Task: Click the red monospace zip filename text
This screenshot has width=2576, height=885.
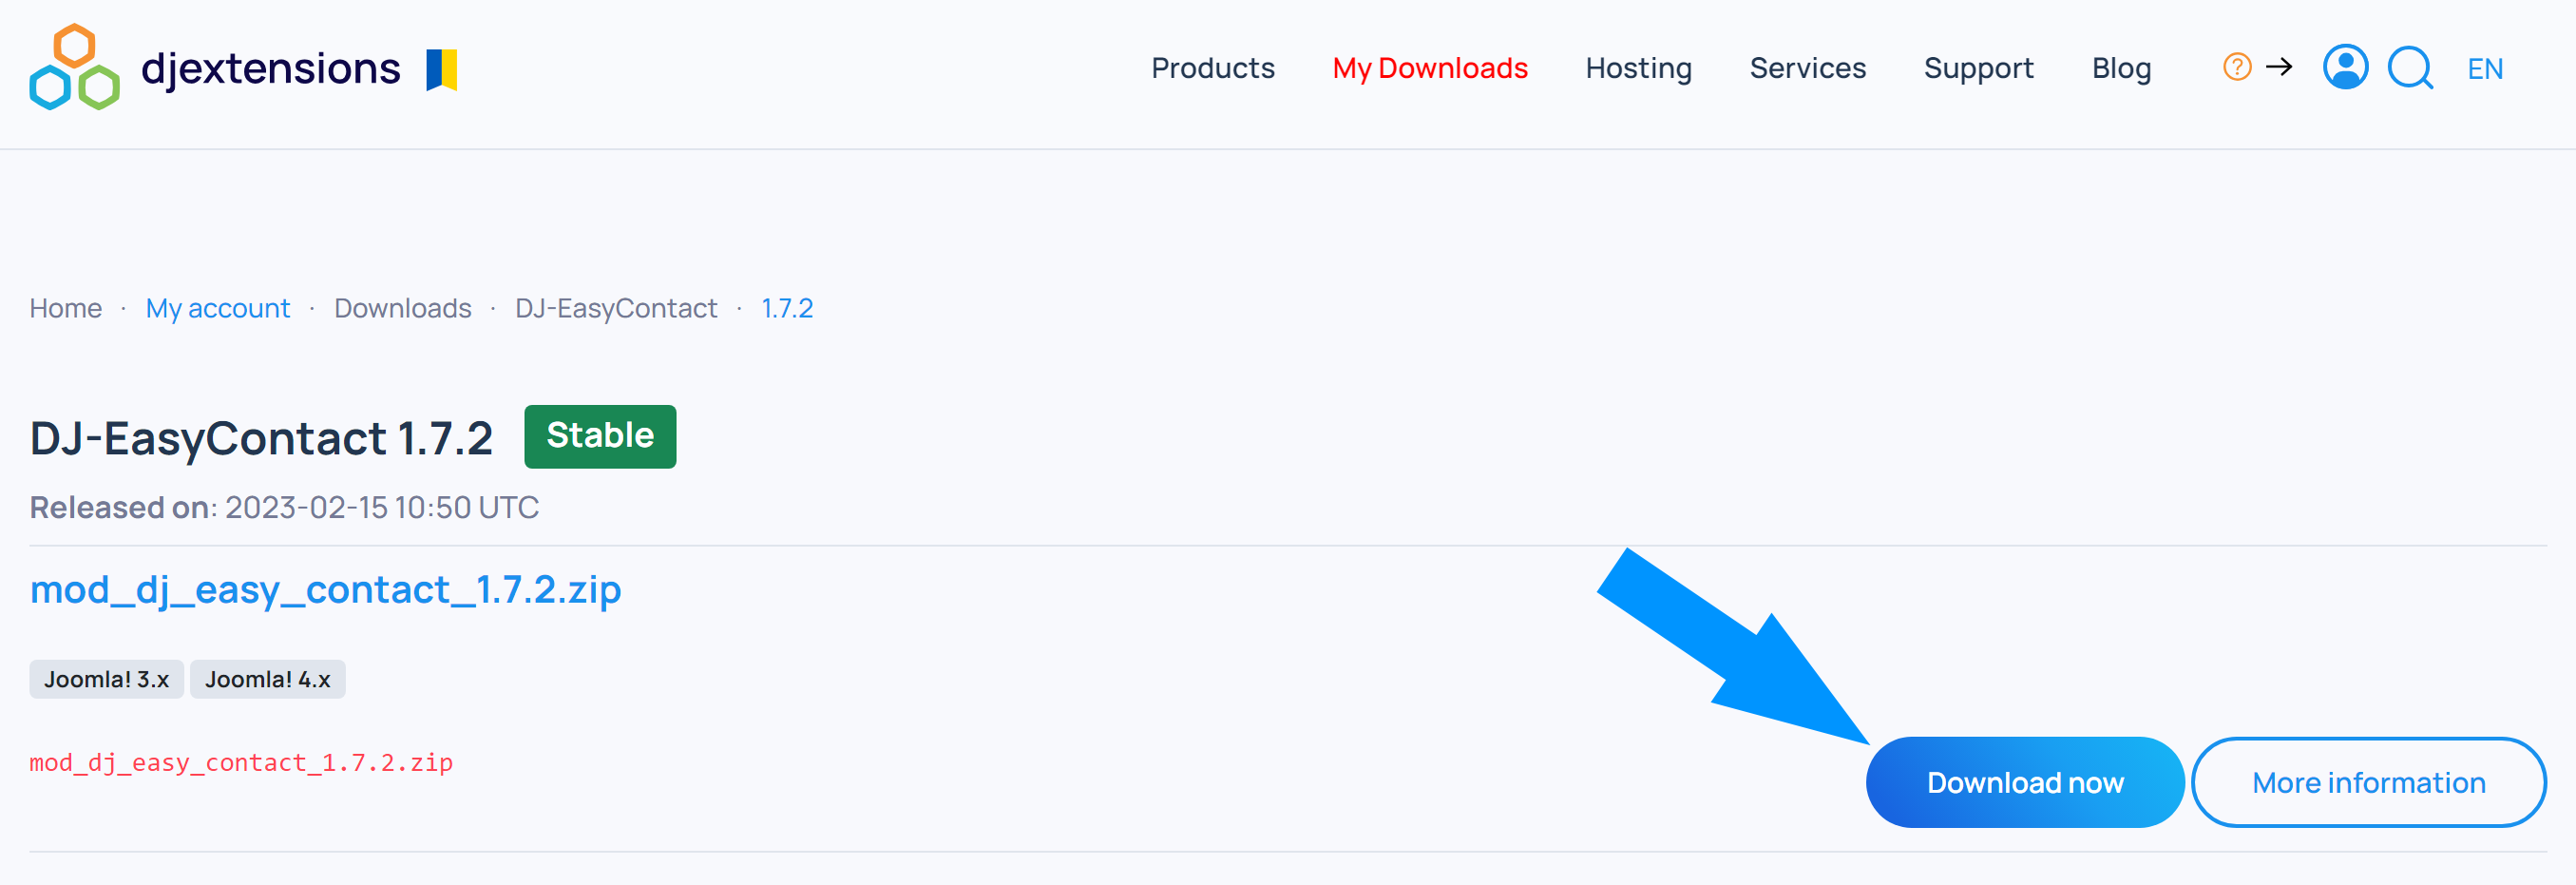Action: (241, 763)
